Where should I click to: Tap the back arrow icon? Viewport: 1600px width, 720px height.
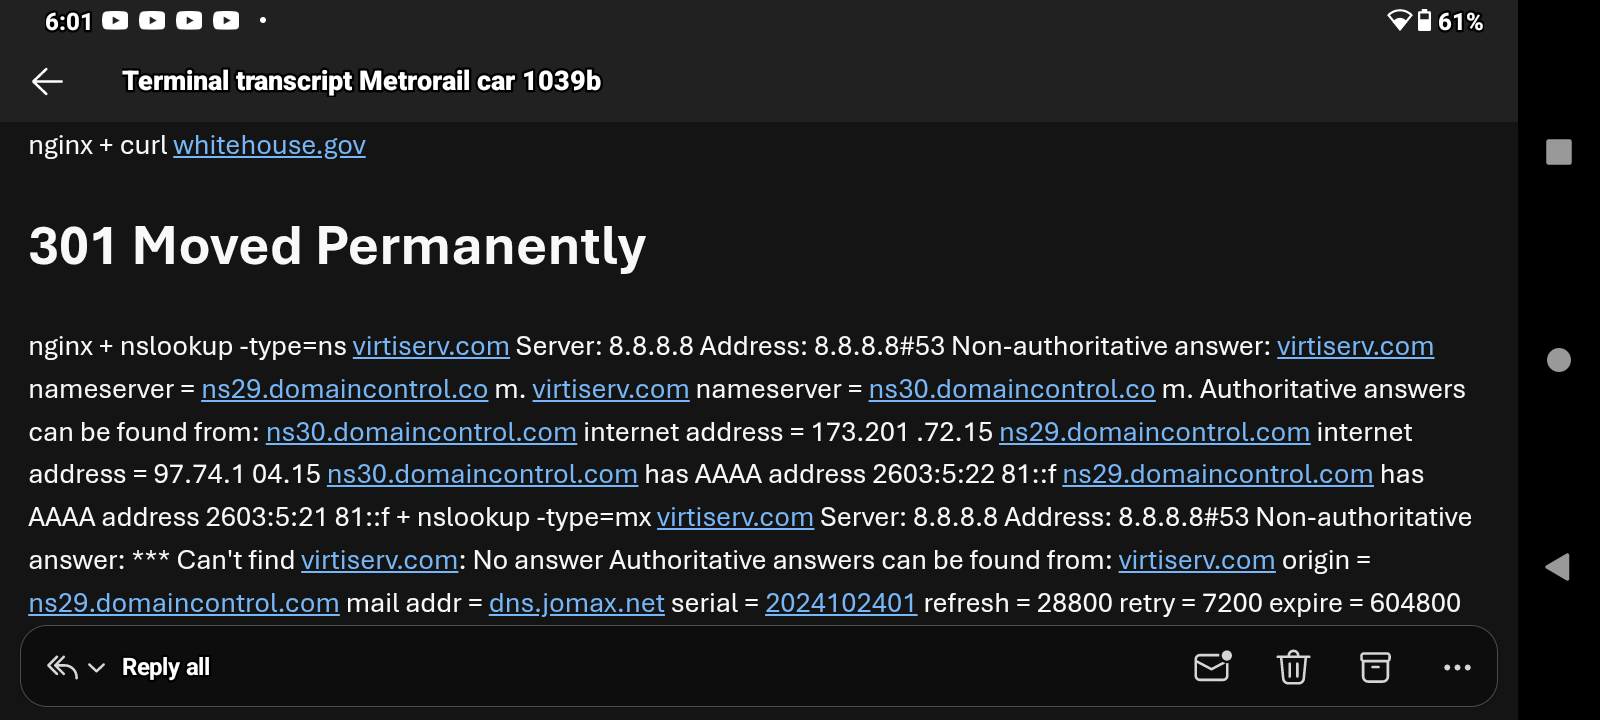pos(47,81)
